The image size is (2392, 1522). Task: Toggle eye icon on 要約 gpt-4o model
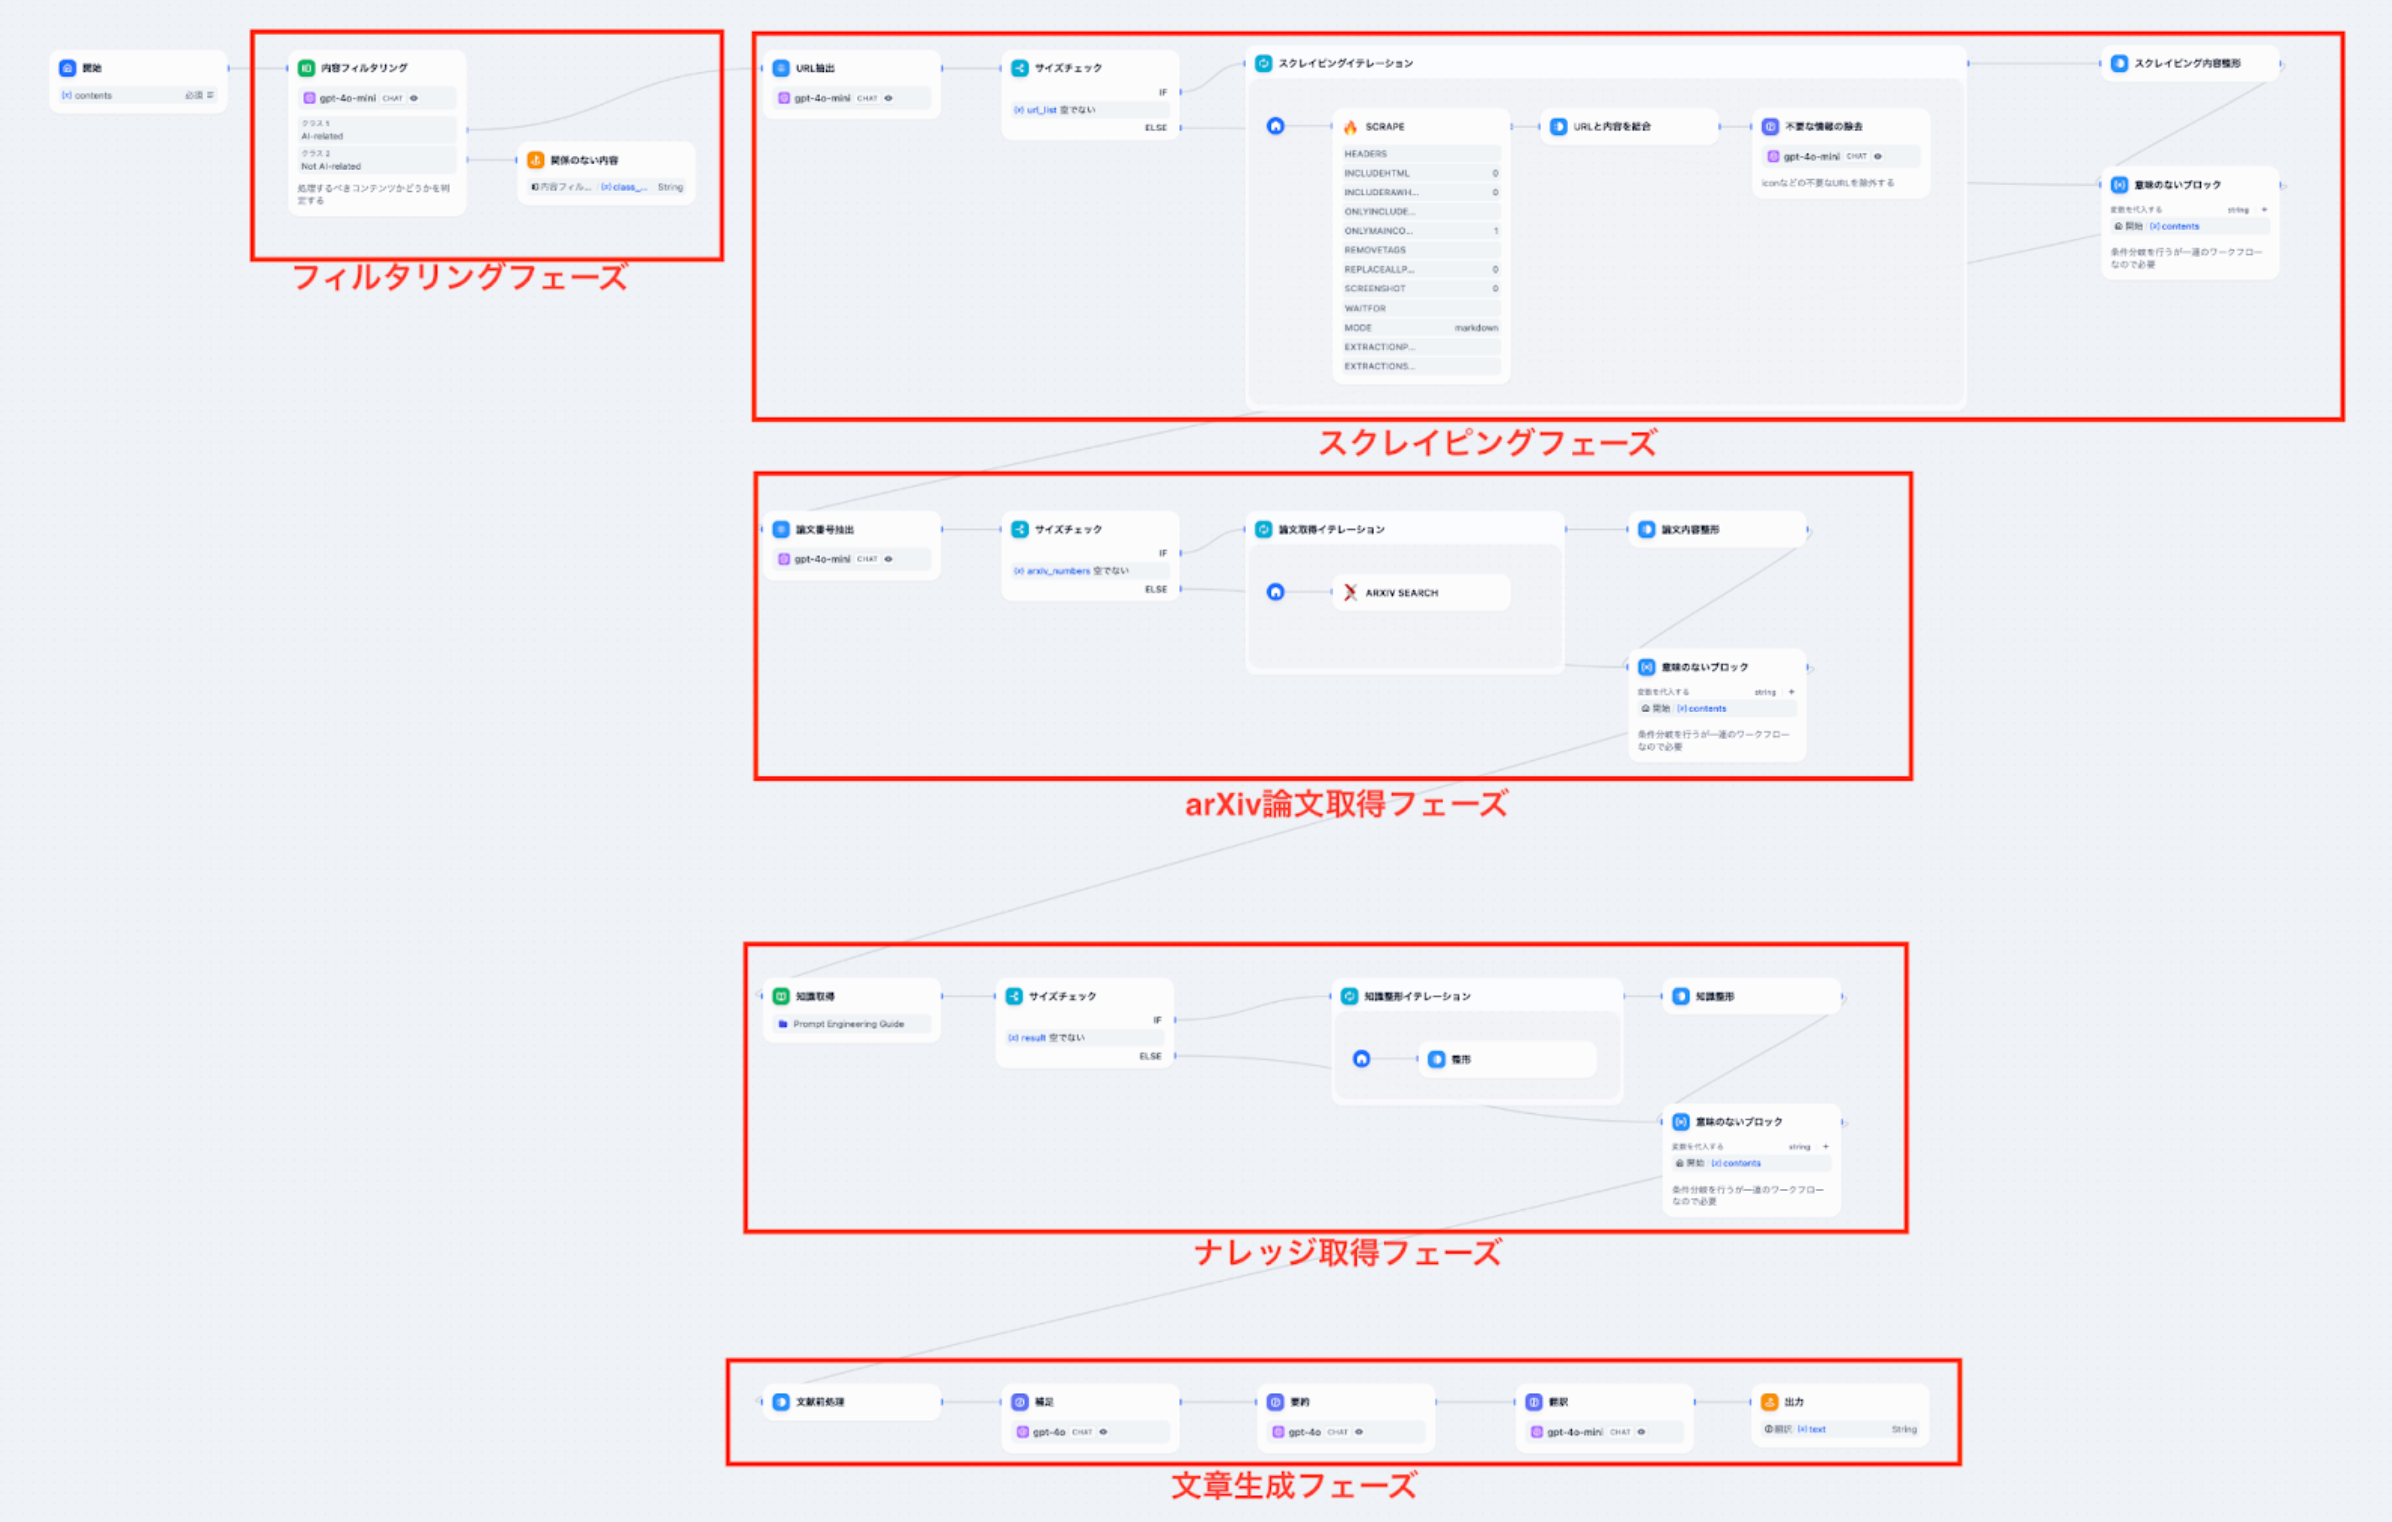[1358, 1432]
